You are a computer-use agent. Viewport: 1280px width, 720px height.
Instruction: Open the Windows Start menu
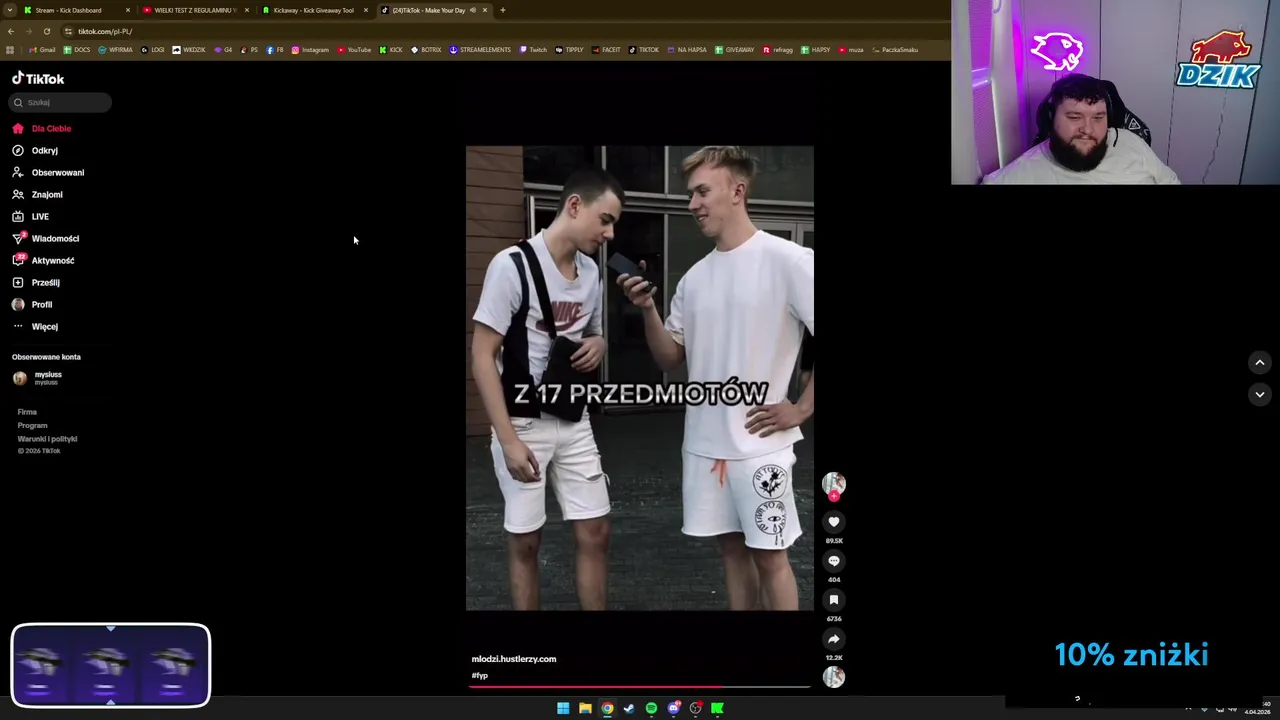[563, 708]
